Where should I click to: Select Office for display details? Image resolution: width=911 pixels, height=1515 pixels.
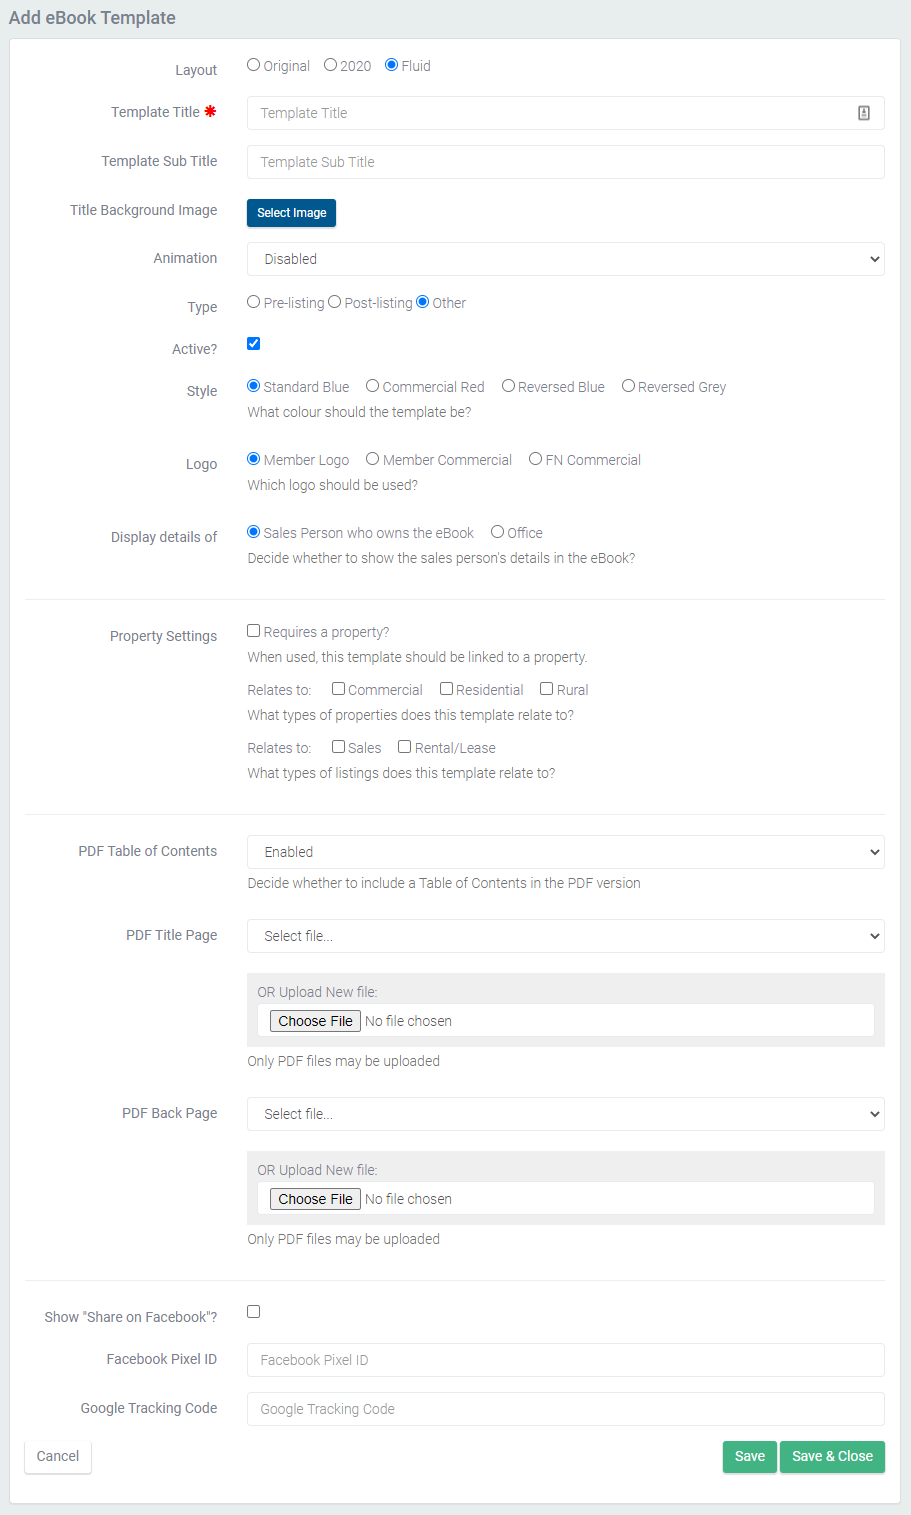click(x=497, y=532)
